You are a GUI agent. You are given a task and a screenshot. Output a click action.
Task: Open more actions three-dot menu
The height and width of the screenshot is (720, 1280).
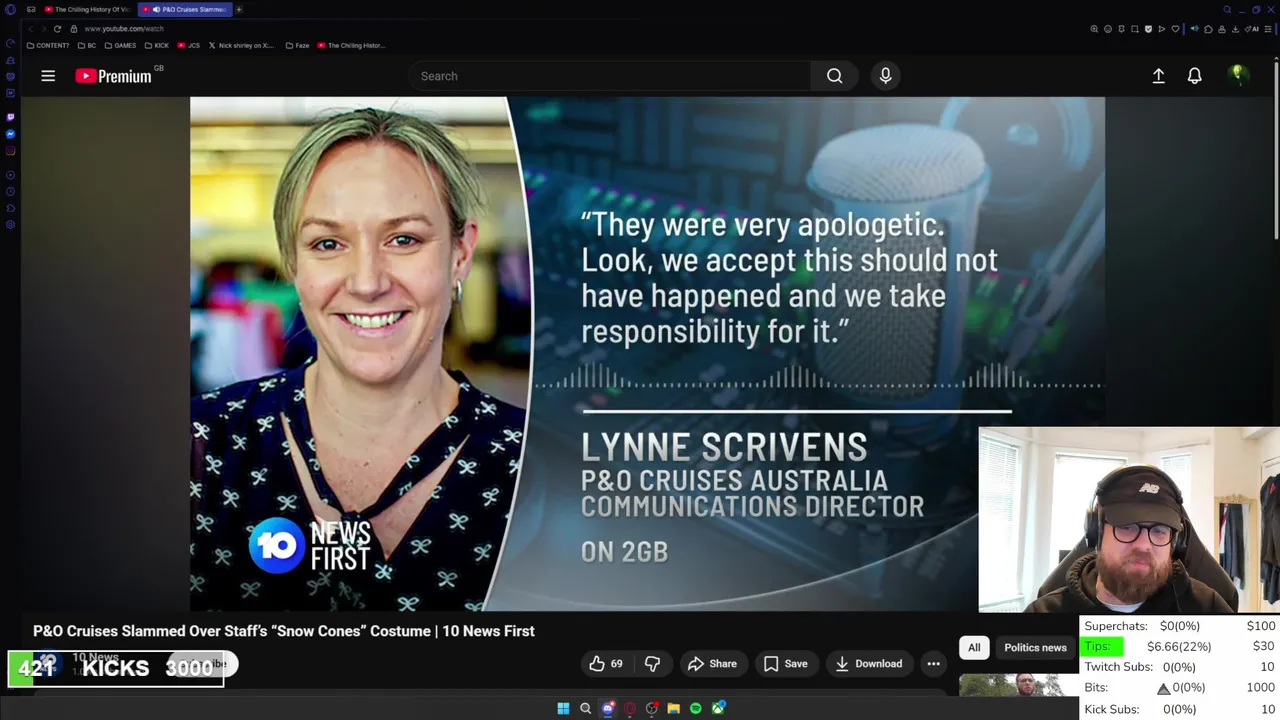[933, 664]
